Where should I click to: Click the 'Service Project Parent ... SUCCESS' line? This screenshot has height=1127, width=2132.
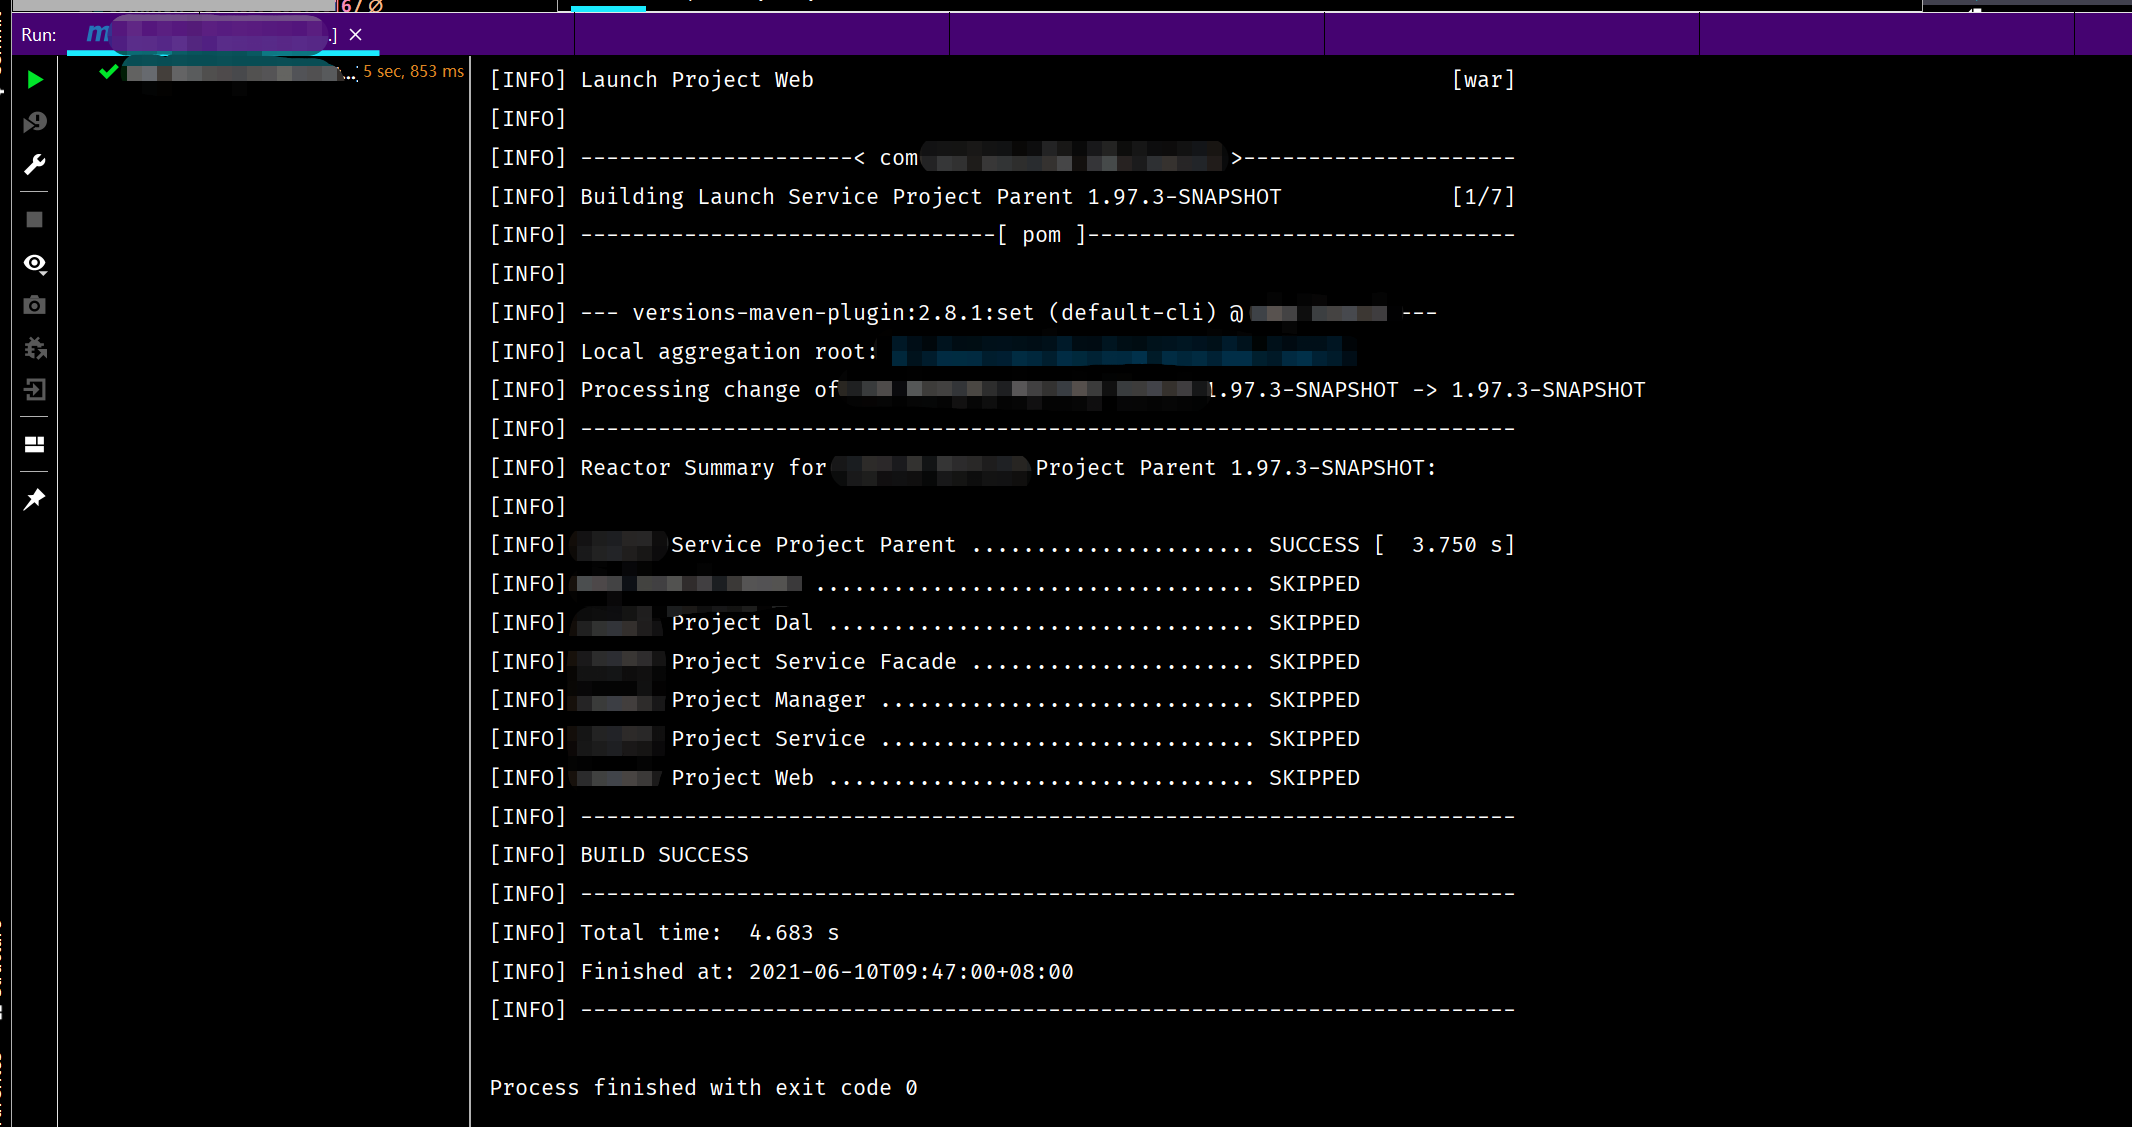(1002, 545)
